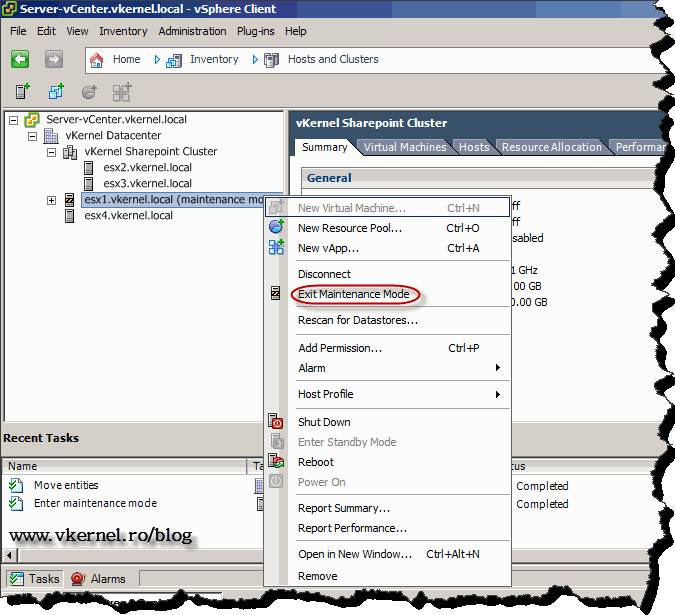Click the Reboot menu icon
The image size is (675, 615).
[x=276, y=461]
